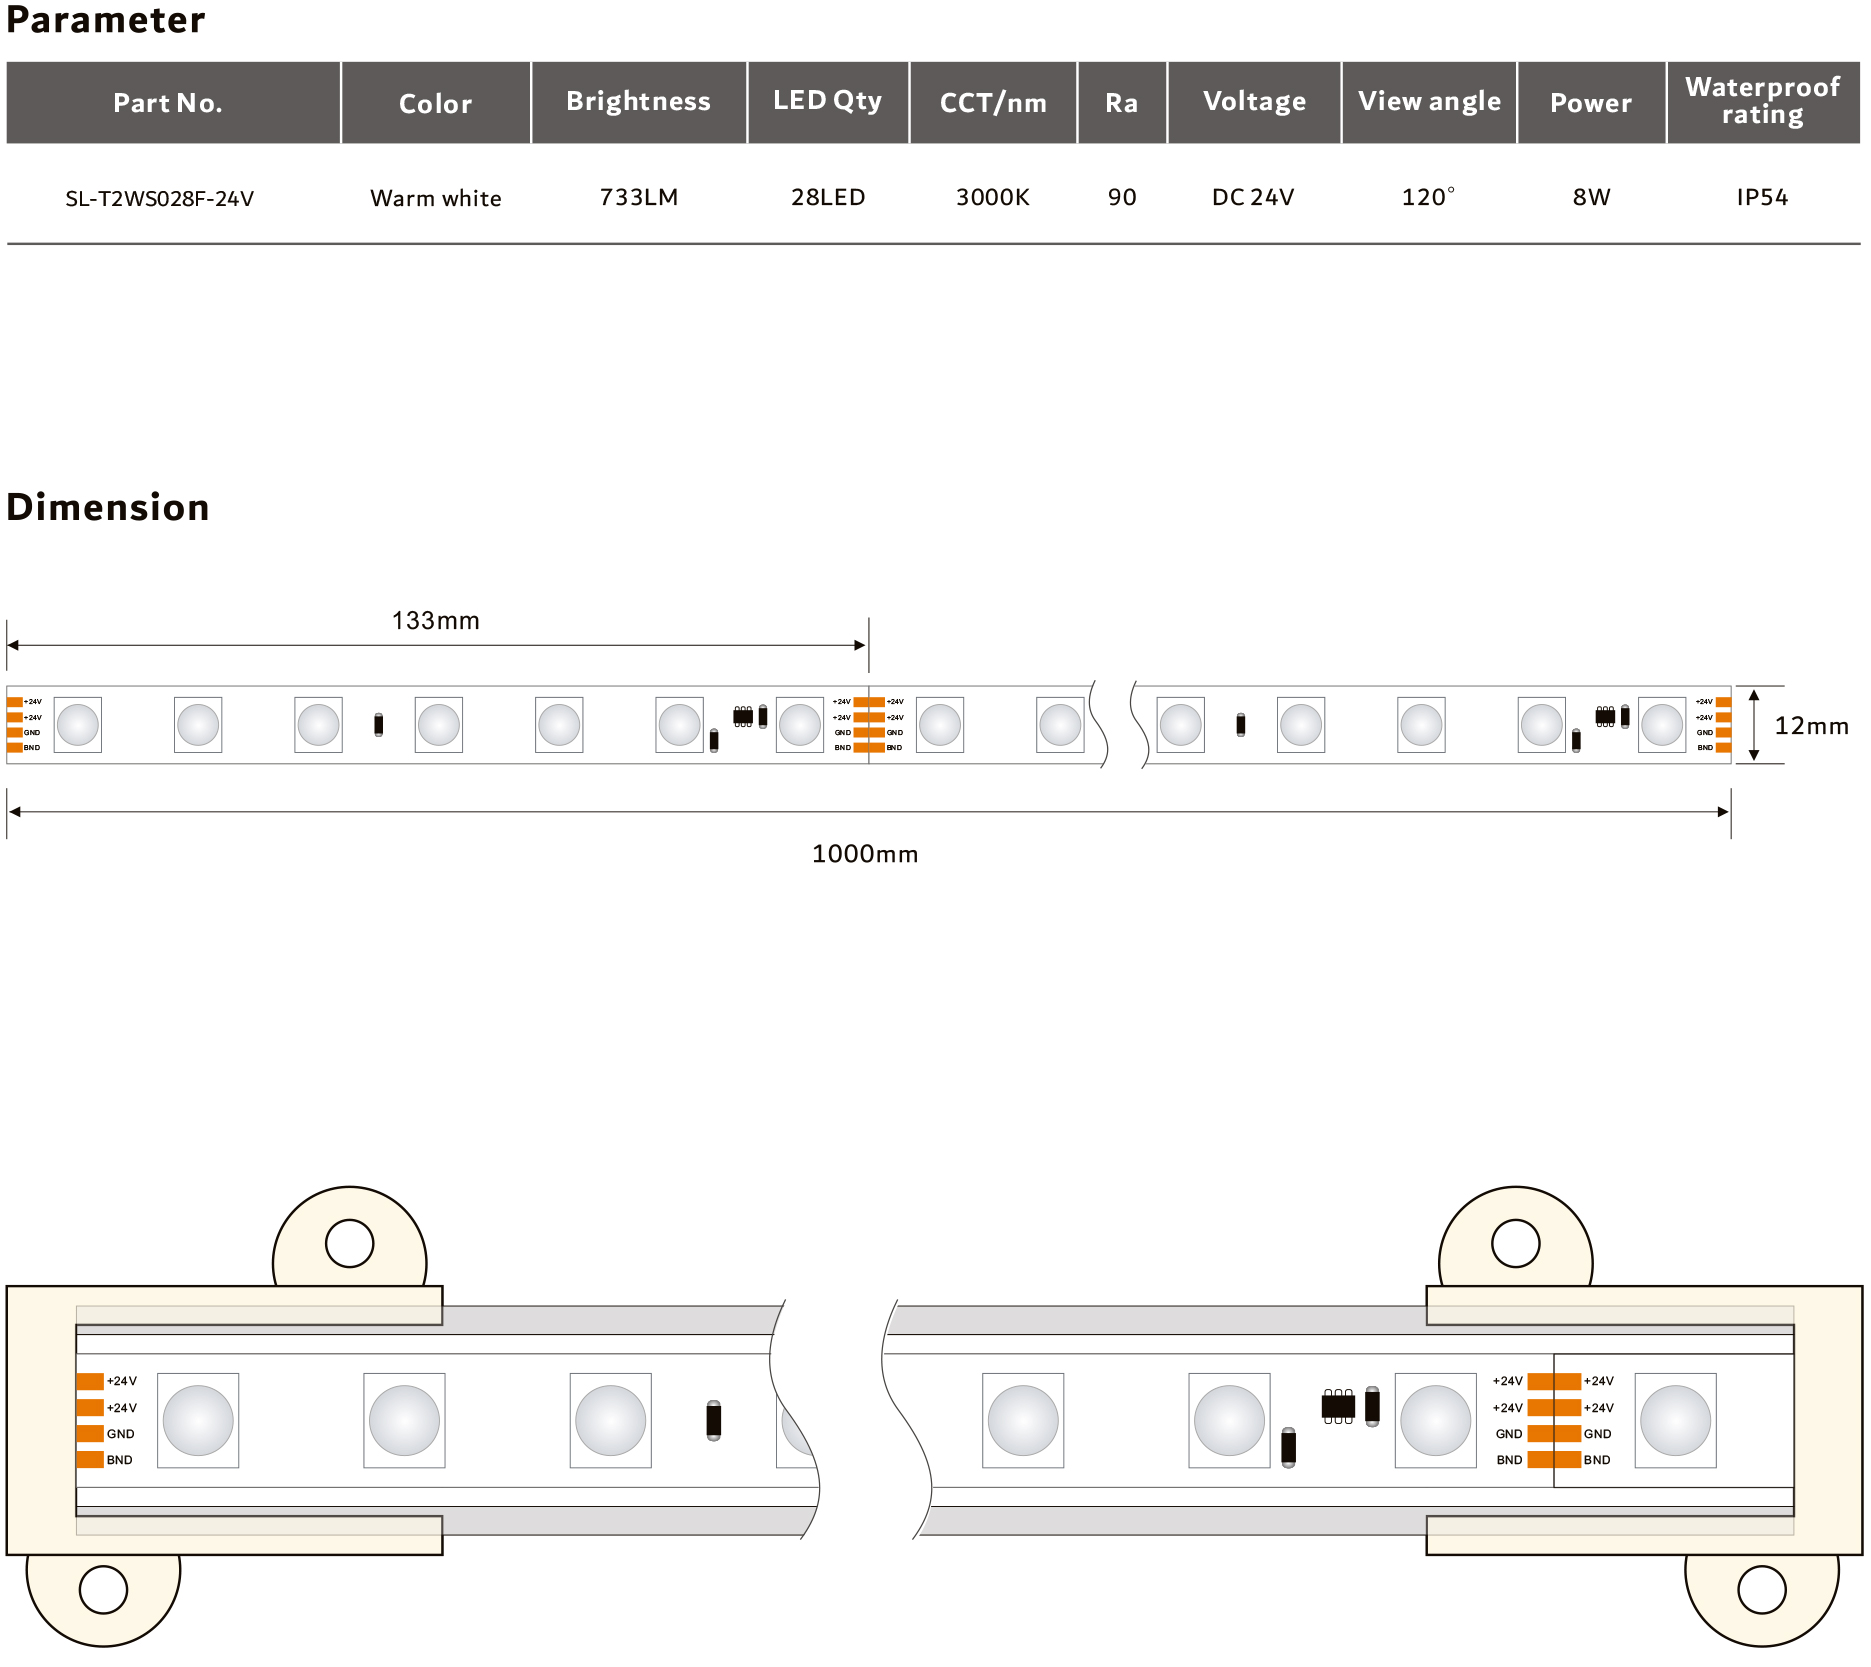Click the 12mm vertical dimension arrow
This screenshot has width=1871, height=1667.
(x=1753, y=725)
